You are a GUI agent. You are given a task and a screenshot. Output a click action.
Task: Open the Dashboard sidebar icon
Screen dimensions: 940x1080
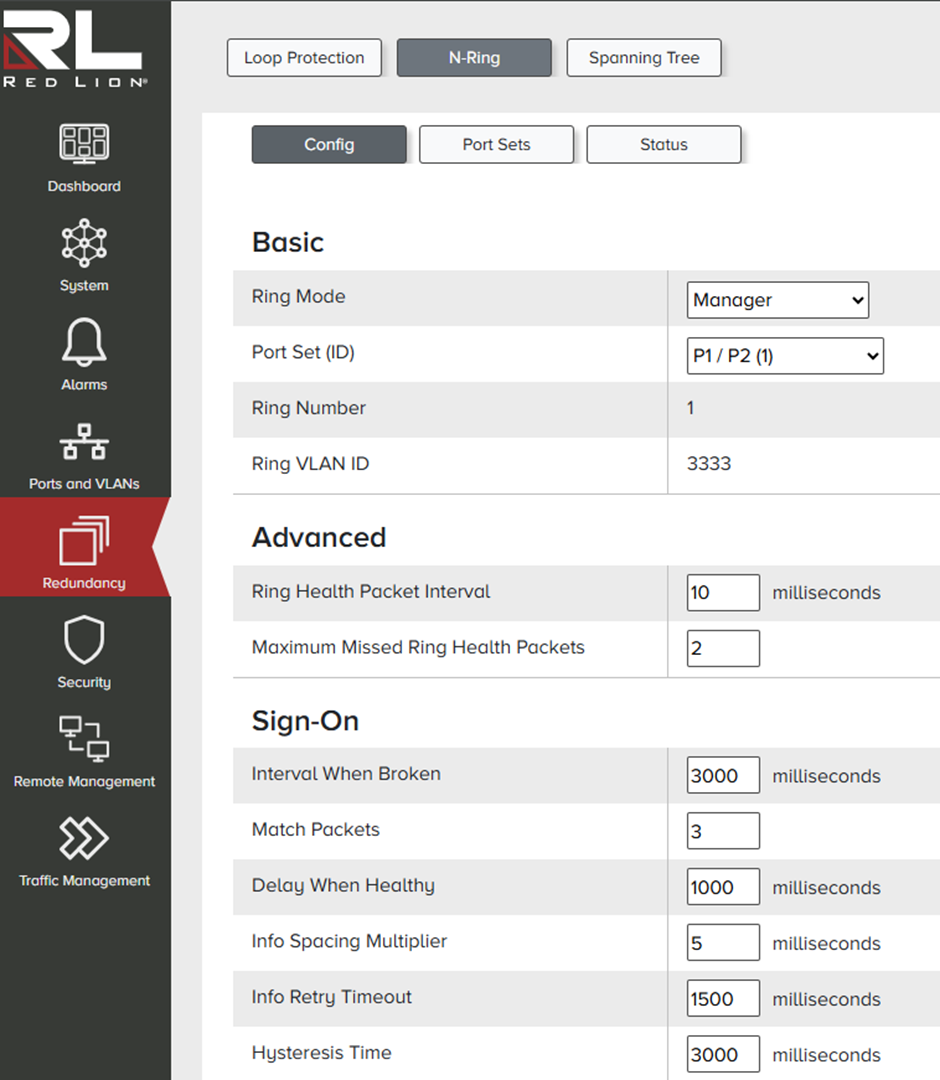tap(84, 145)
